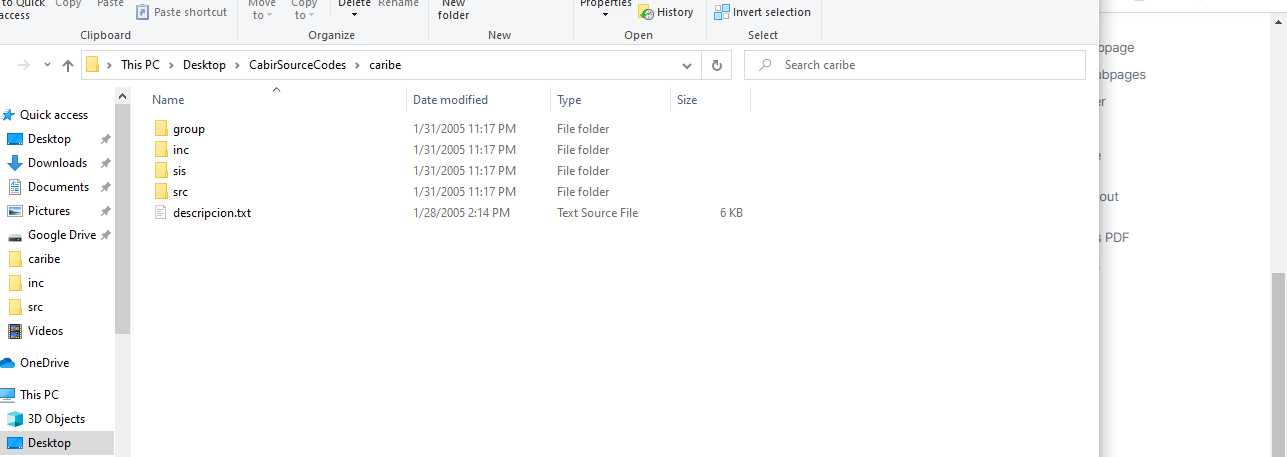Viewport: 1287px width, 457px height.
Task: Open address bar history dropdown
Action: point(686,65)
